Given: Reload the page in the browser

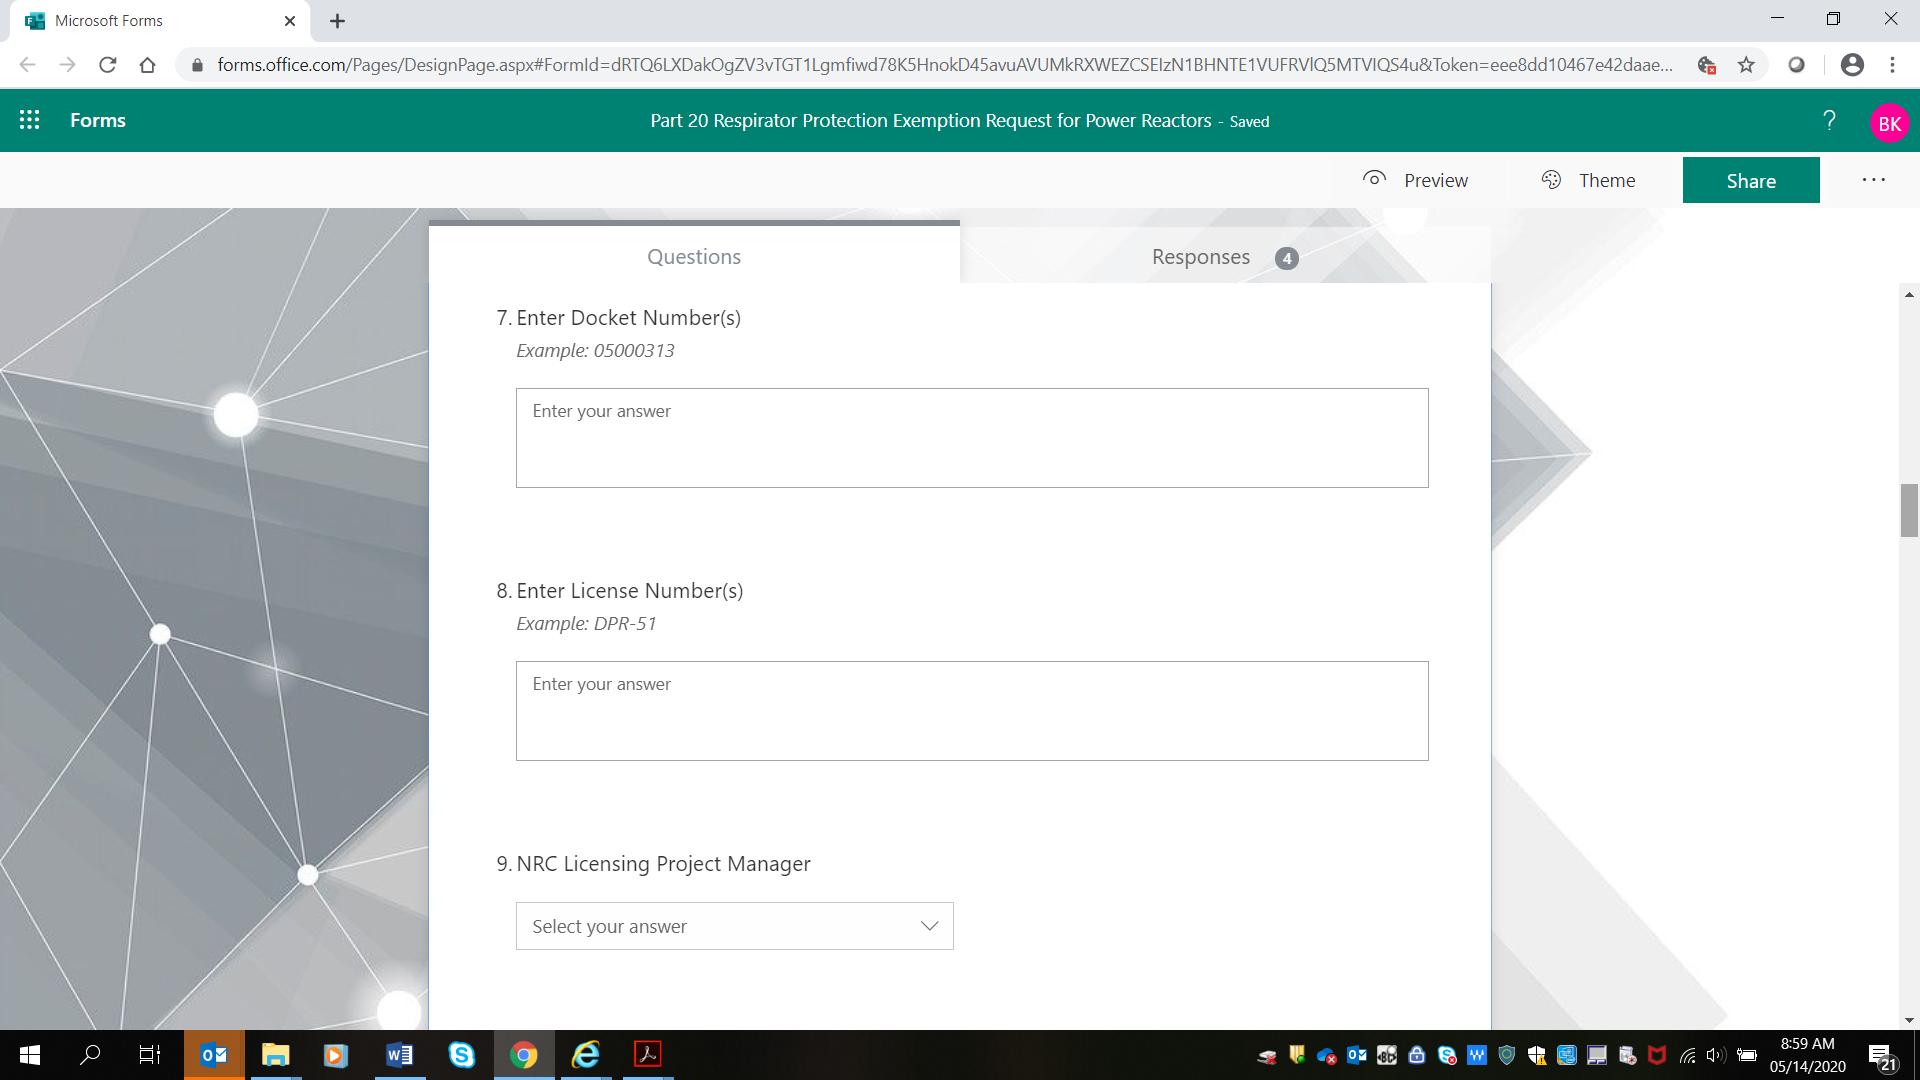Looking at the screenshot, I should [x=108, y=65].
